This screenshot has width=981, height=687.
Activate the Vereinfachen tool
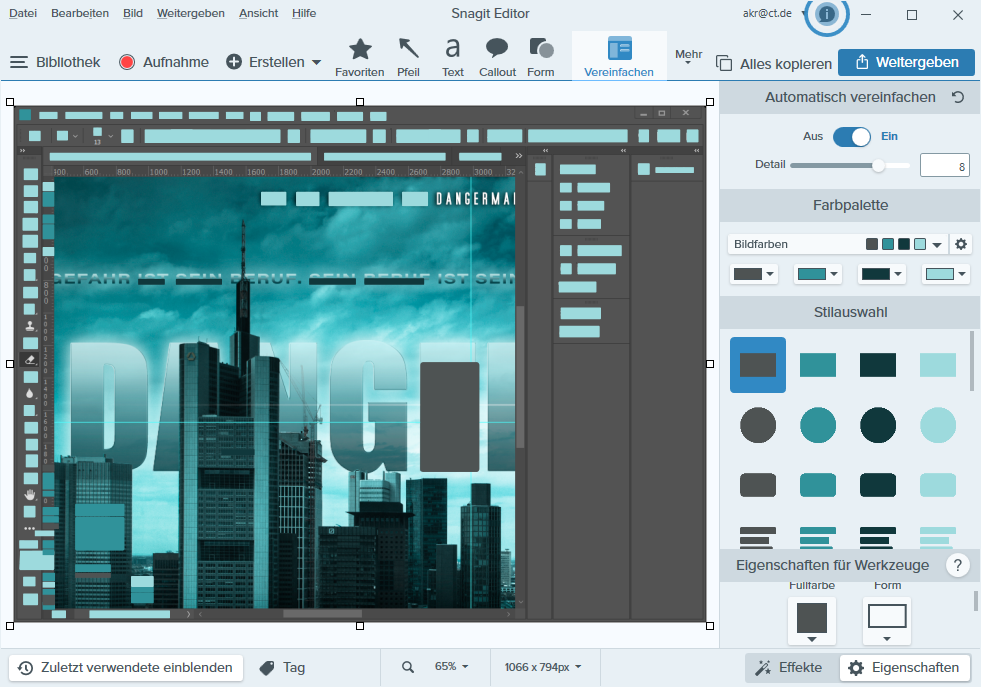coord(619,55)
